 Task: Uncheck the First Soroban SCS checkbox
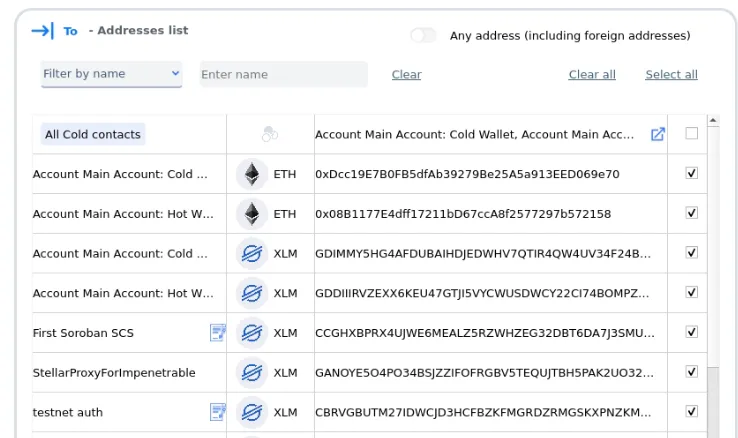pyautogui.click(x=691, y=332)
